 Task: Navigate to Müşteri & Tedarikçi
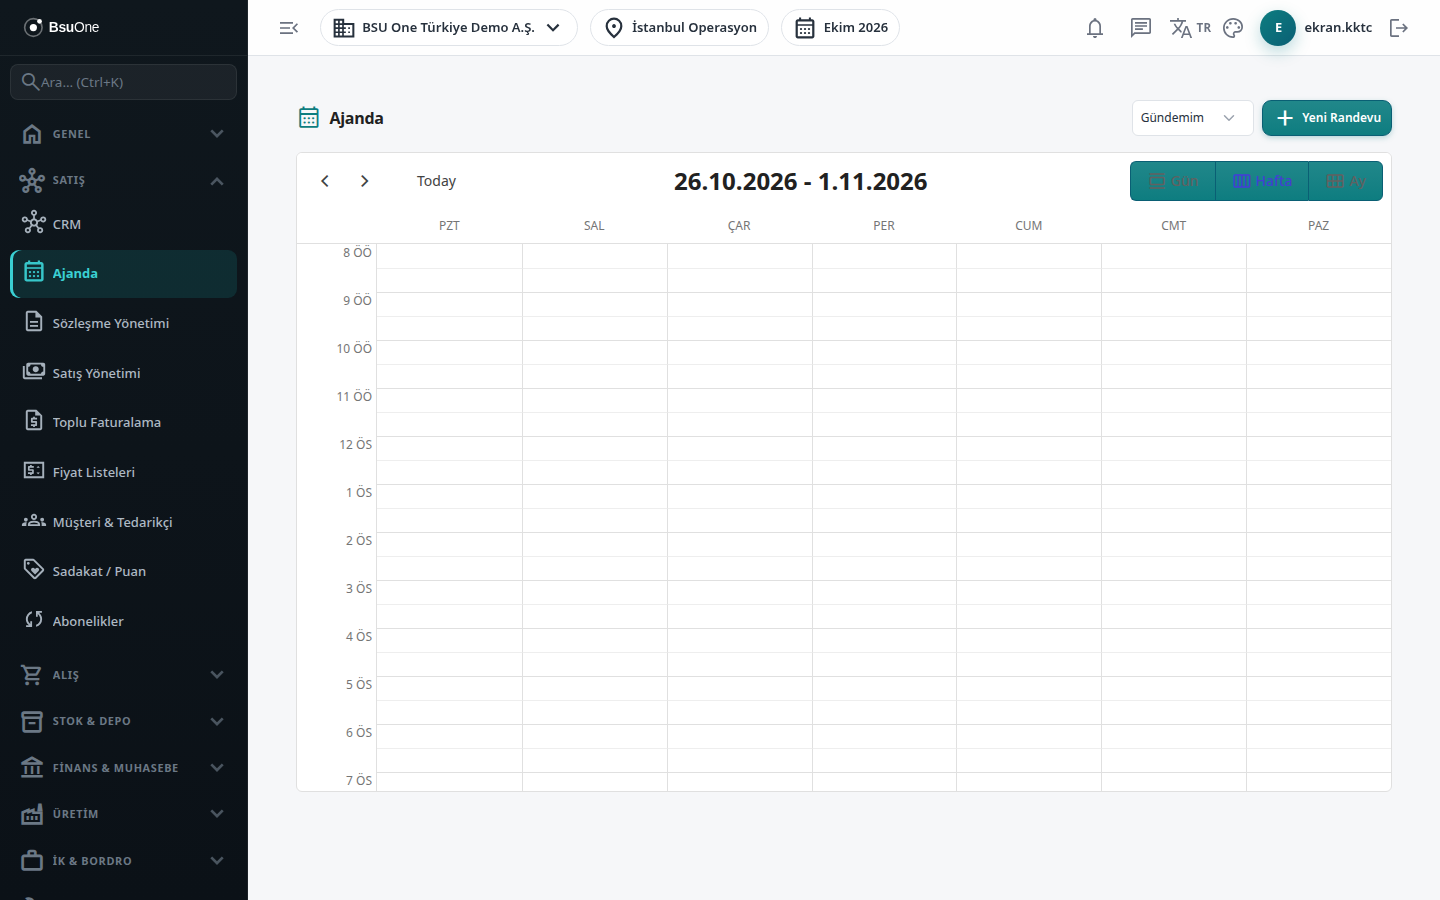(x=124, y=522)
